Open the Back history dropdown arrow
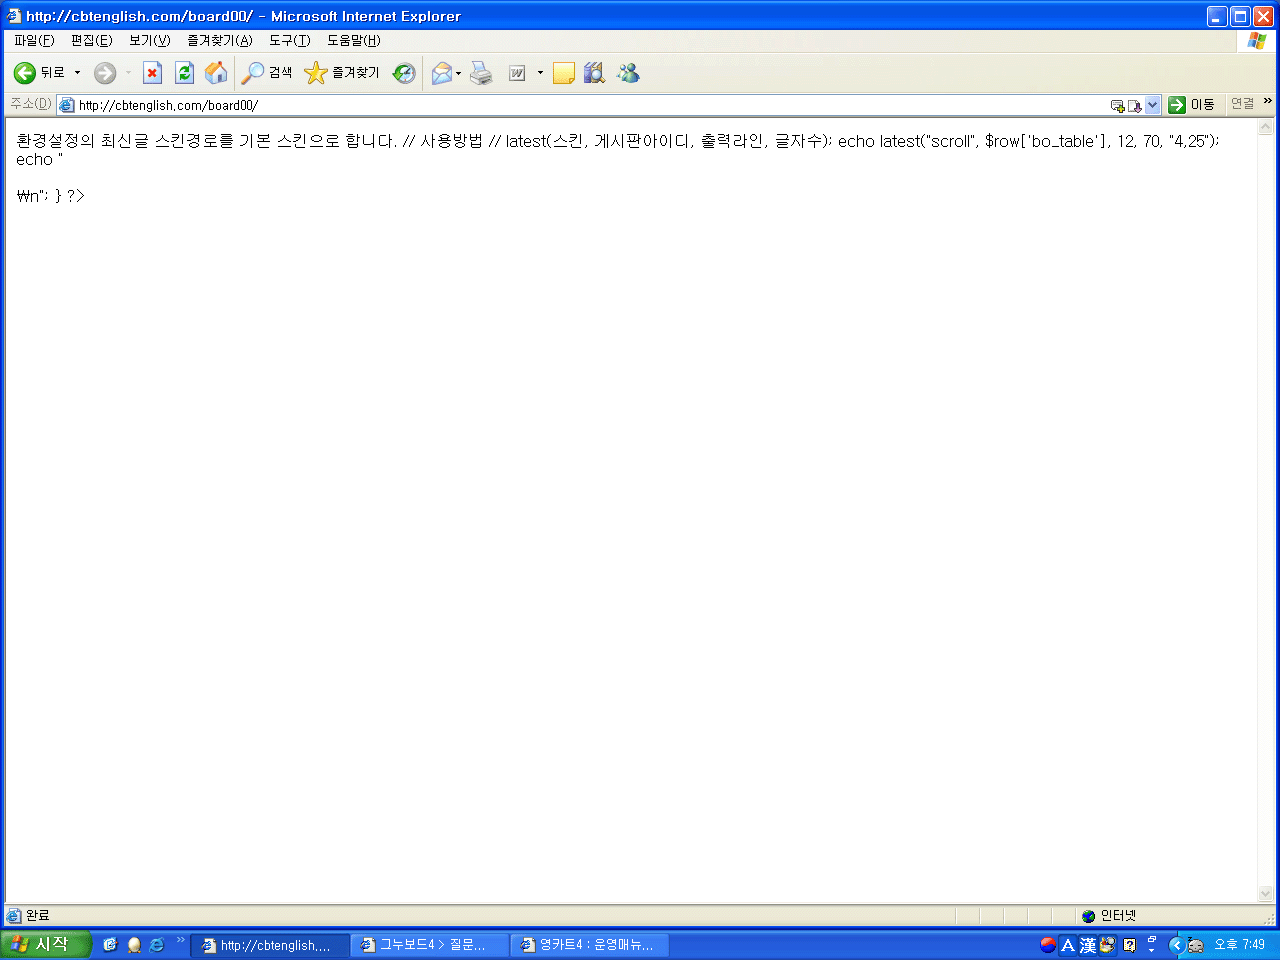Viewport: 1280px width, 960px height. [77, 73]
